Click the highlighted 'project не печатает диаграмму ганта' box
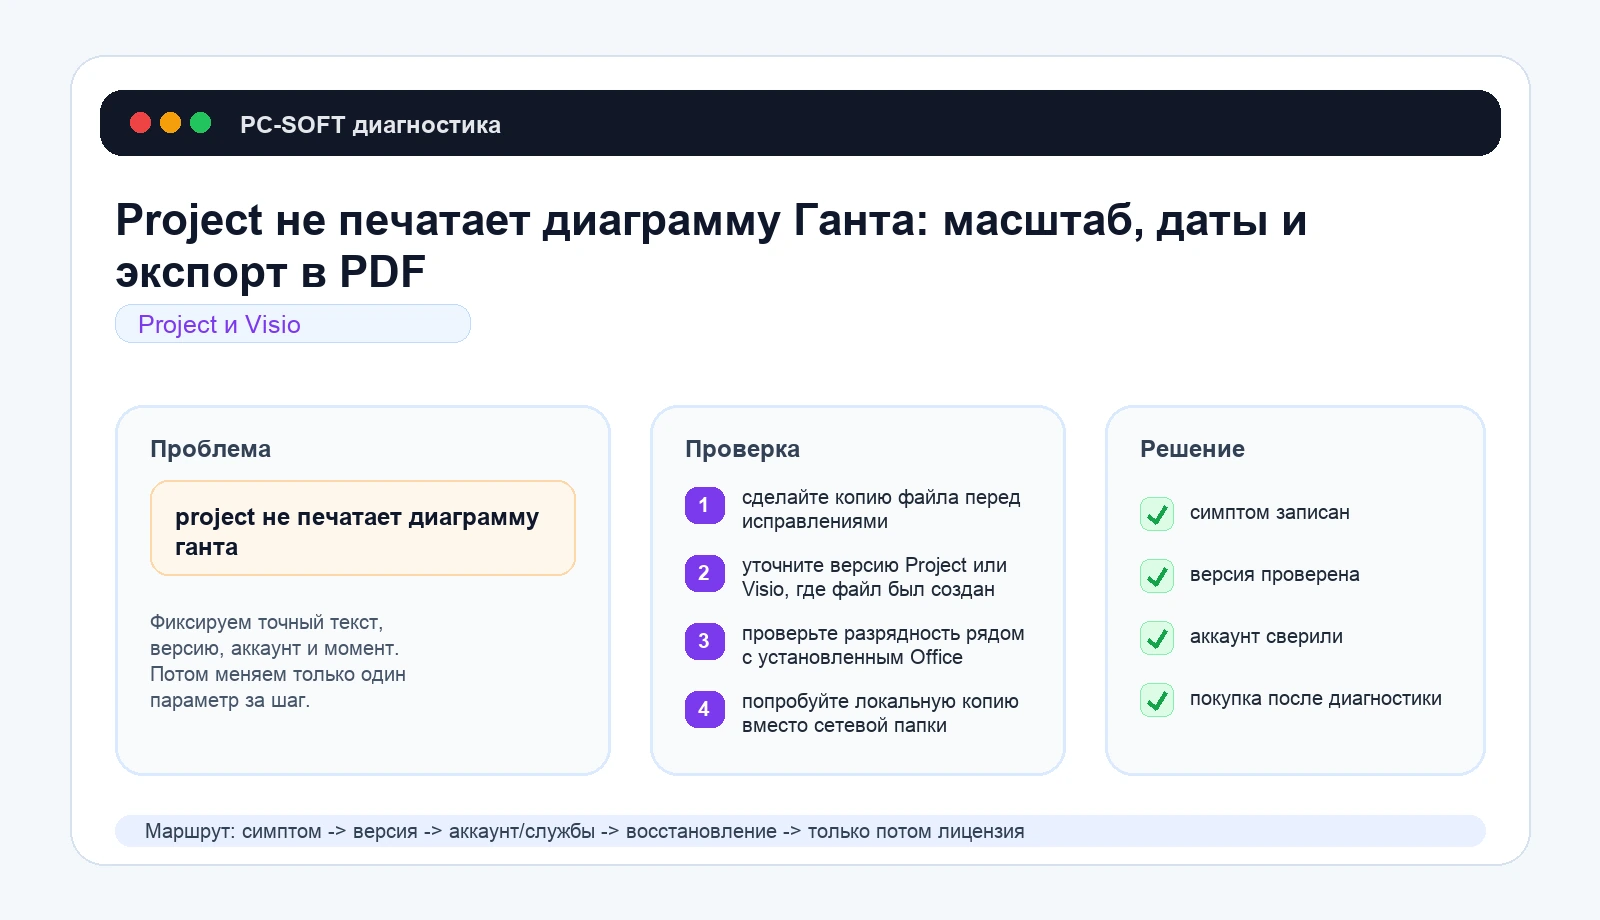Screen dimensions: 1600x920 (x=363, y=528)
